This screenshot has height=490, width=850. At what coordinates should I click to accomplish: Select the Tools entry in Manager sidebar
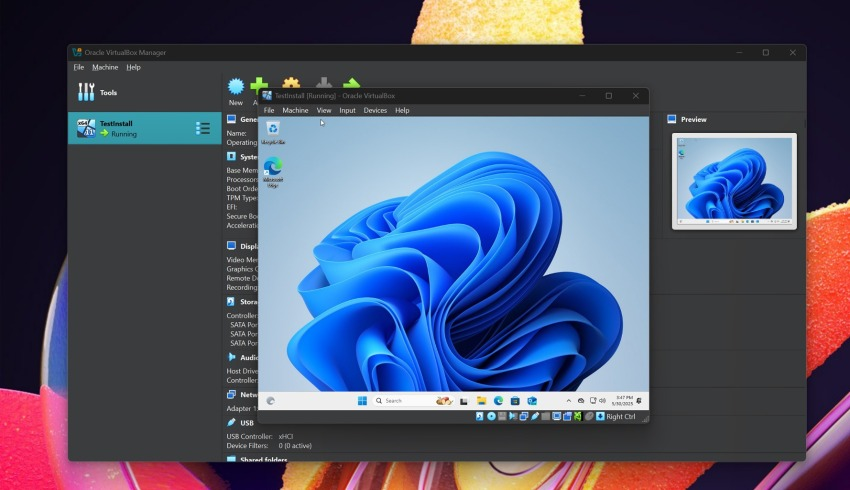(x=145, y=93)
